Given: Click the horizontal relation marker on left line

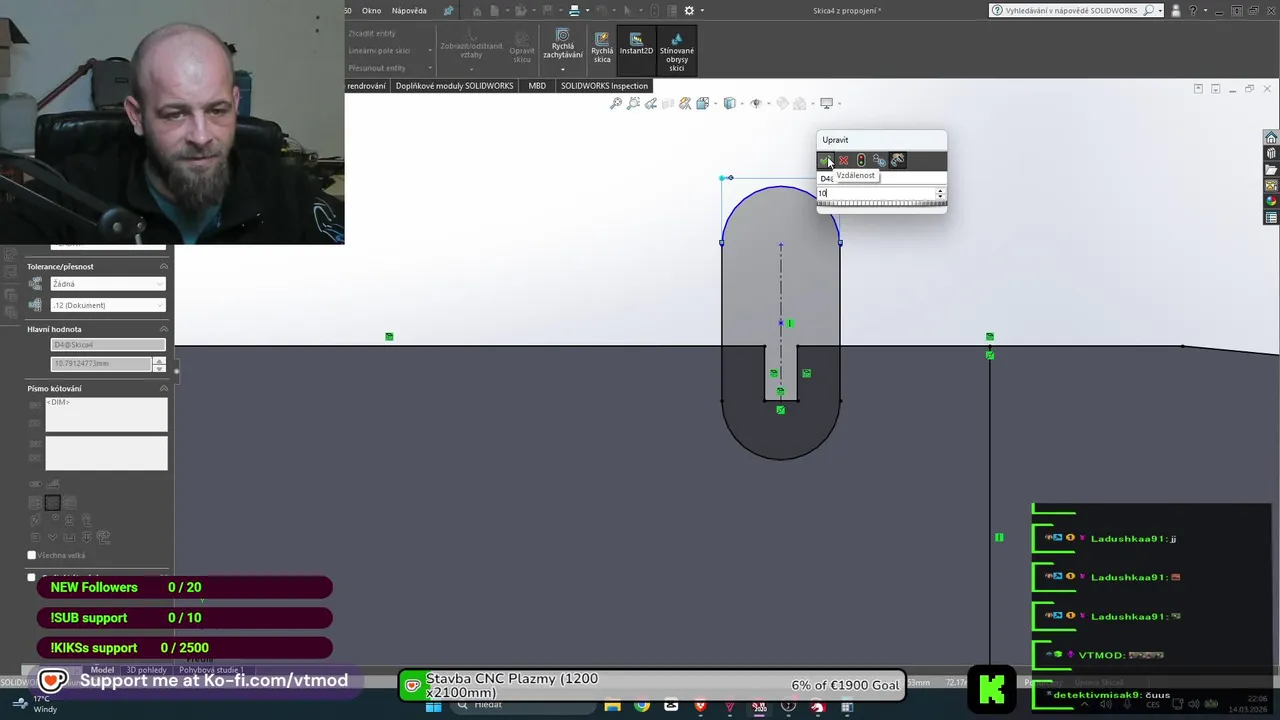Looking at the screenshot, I should pos(389,337).
